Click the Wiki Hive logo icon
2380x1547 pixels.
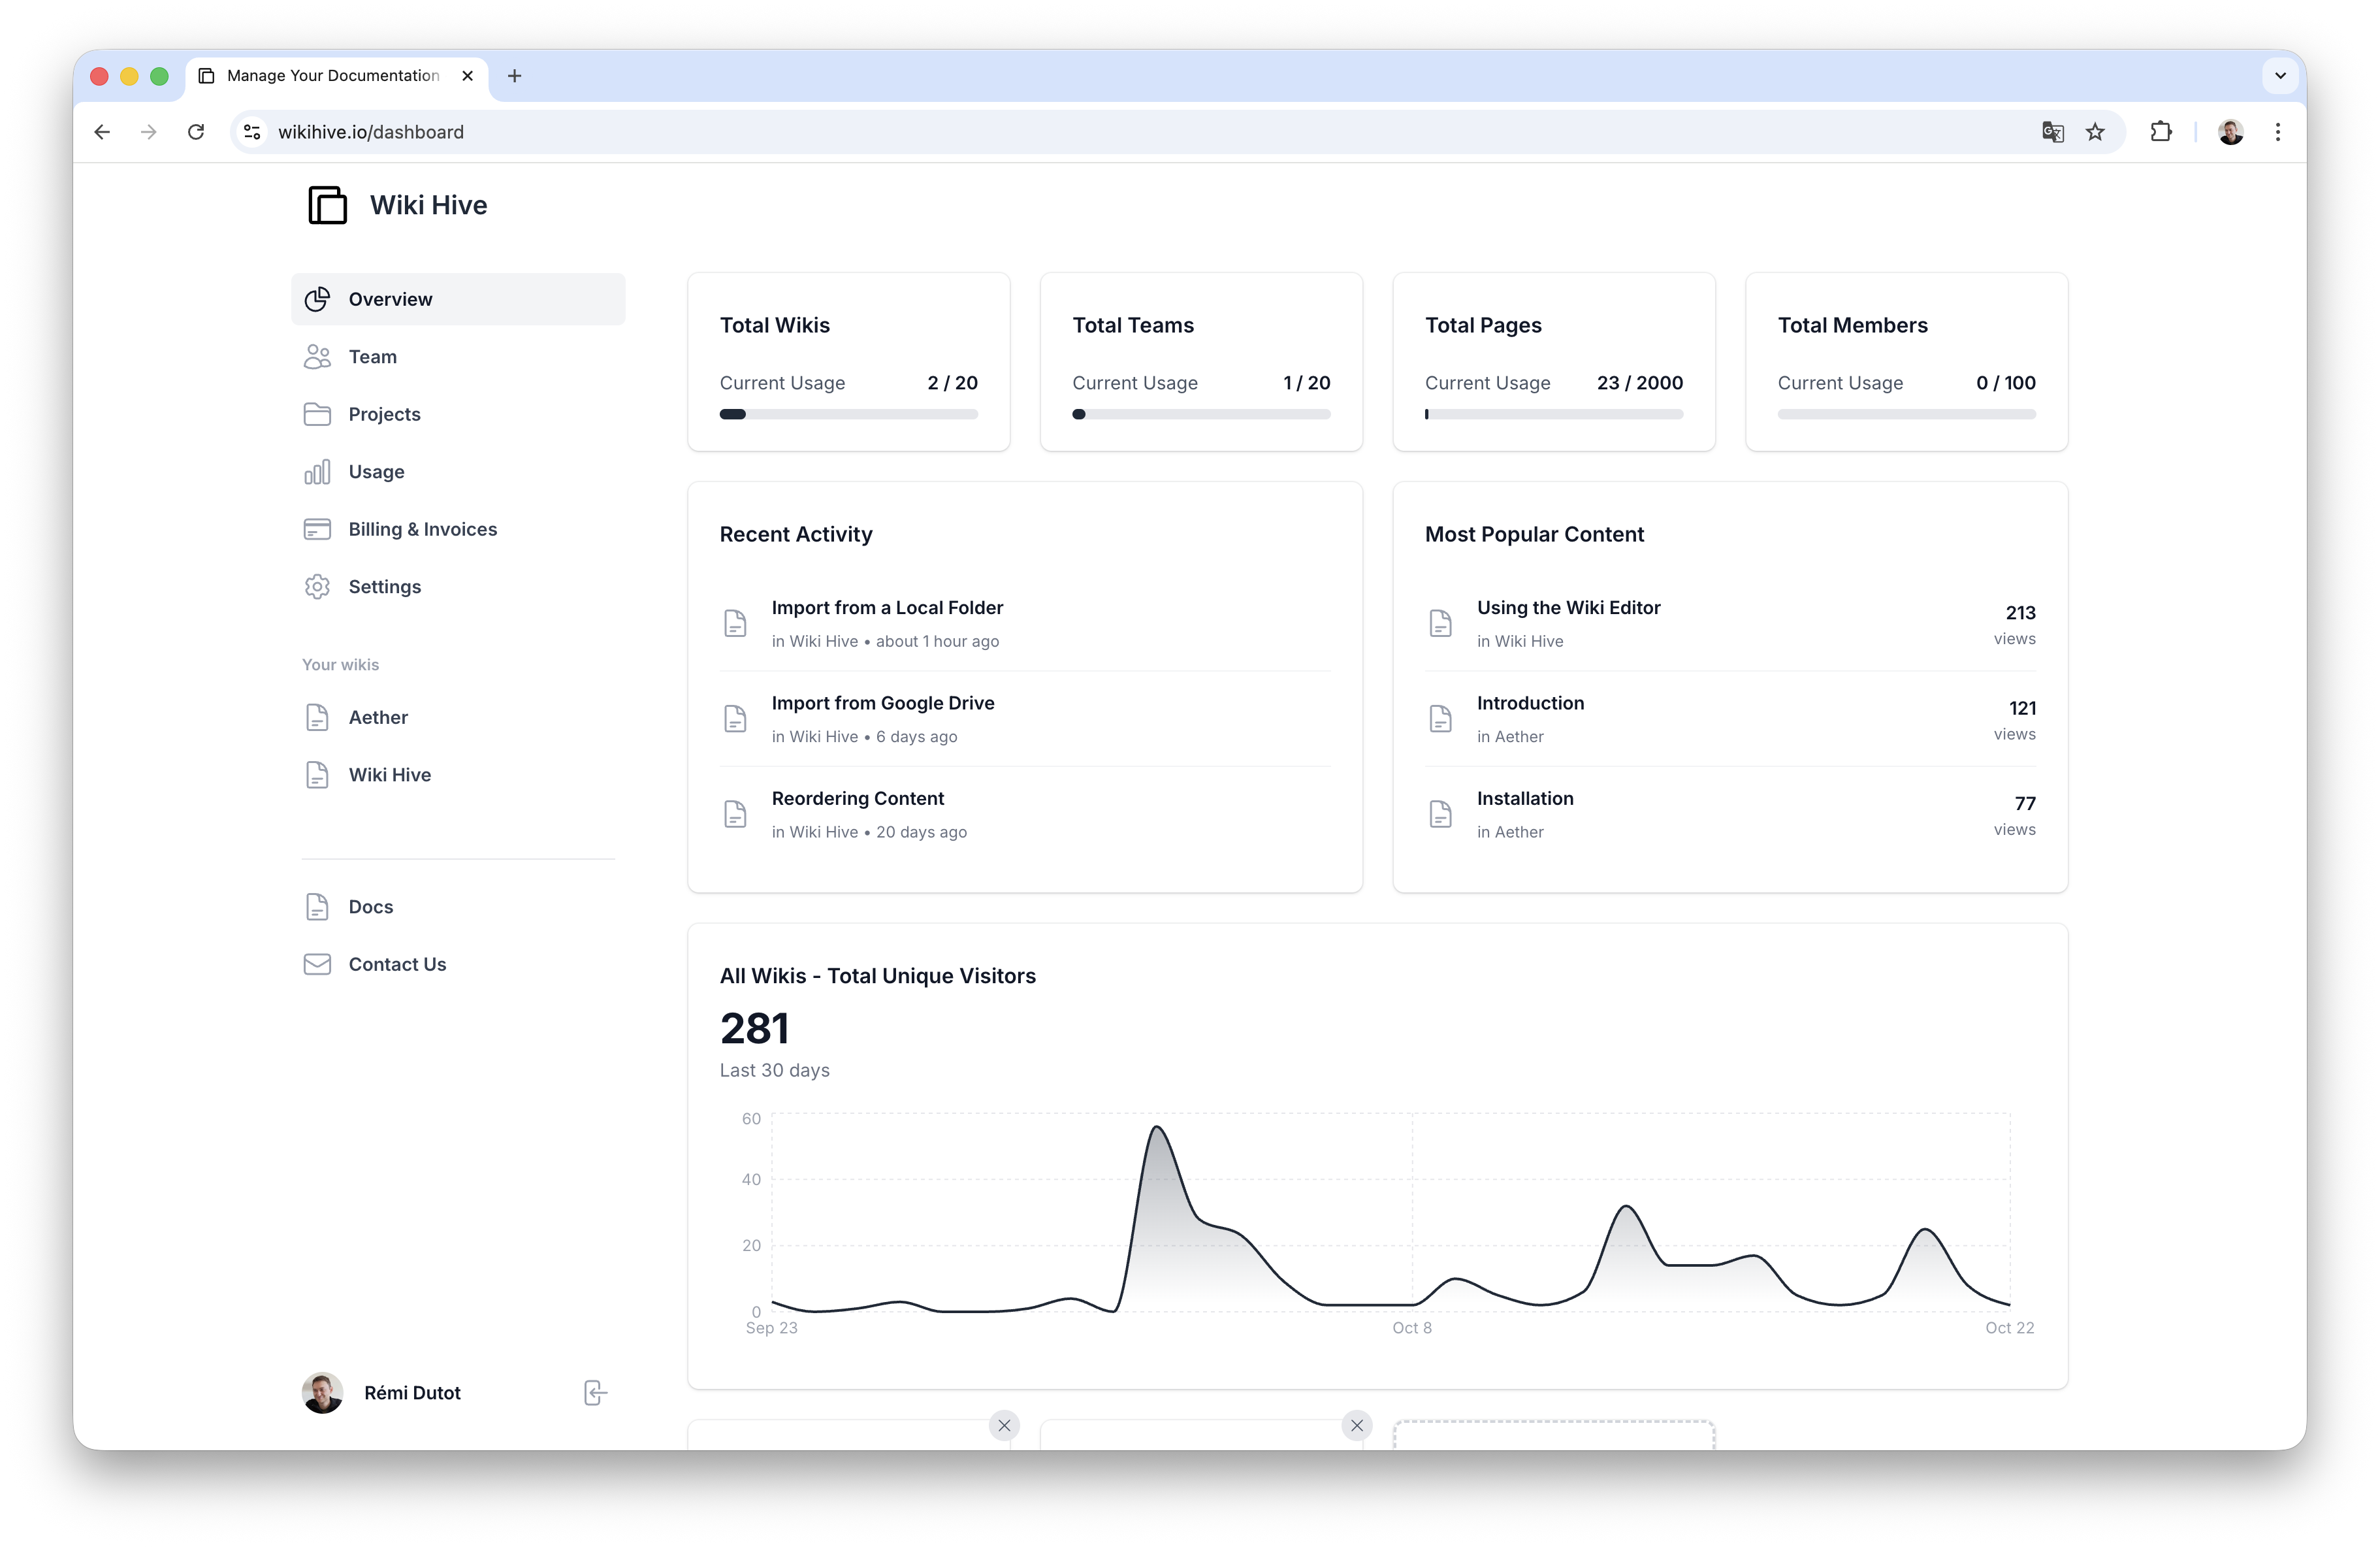point(327,205)
